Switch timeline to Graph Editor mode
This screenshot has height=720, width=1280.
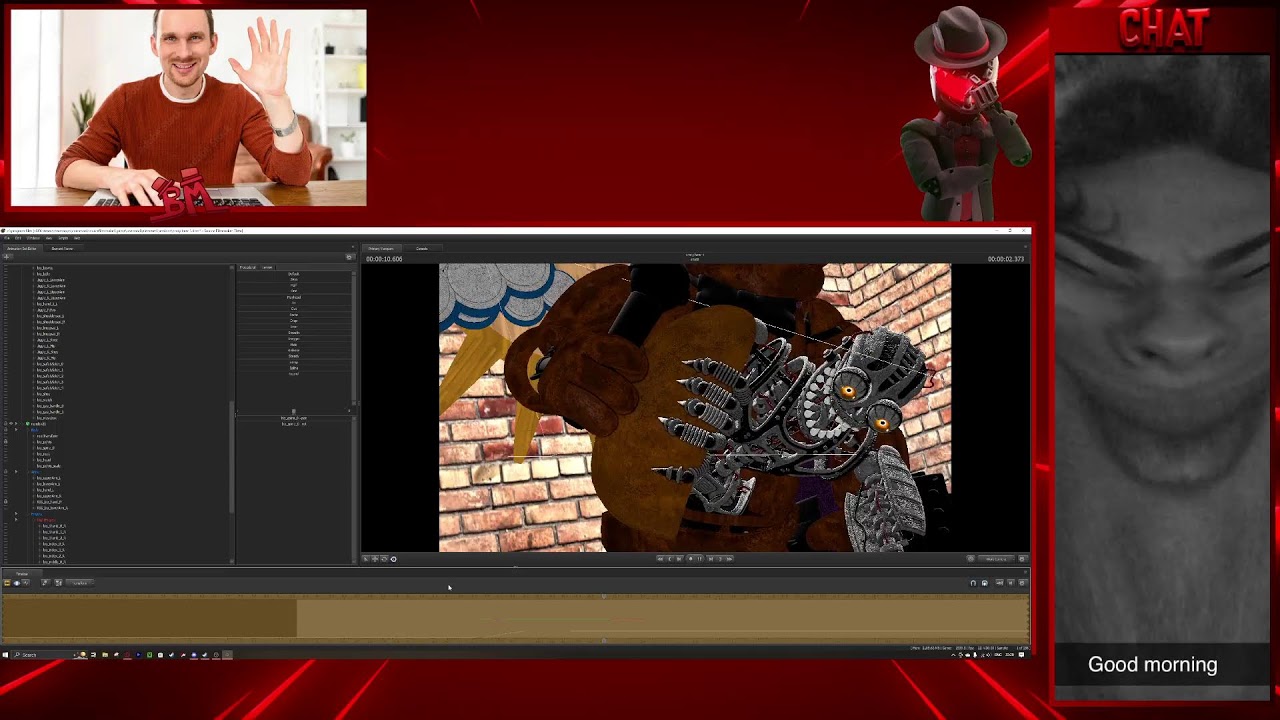(x=26, y=582)
